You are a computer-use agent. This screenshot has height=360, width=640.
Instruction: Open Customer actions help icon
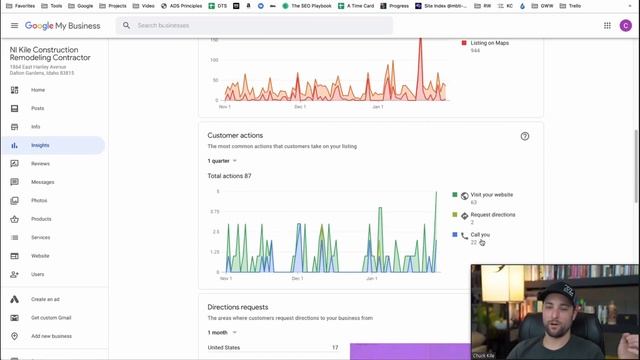pos(525,136)
